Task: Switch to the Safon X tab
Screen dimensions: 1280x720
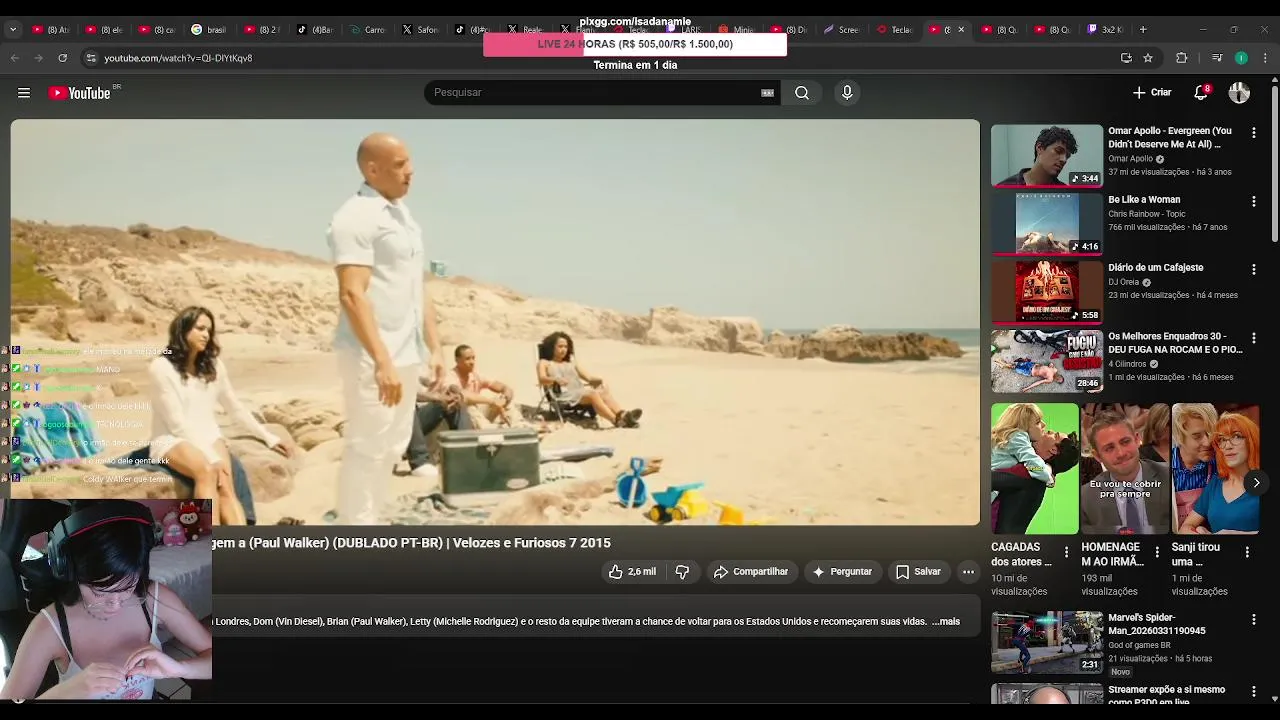Action: coord(420,30)
